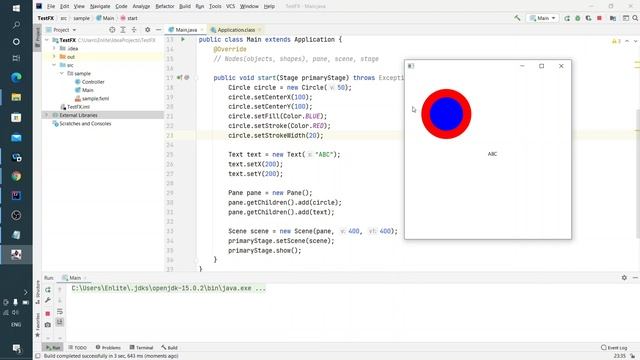Click the Rerun icon in Run panel
The width and height of the screenshot is (640, 360).
[48, 289]
